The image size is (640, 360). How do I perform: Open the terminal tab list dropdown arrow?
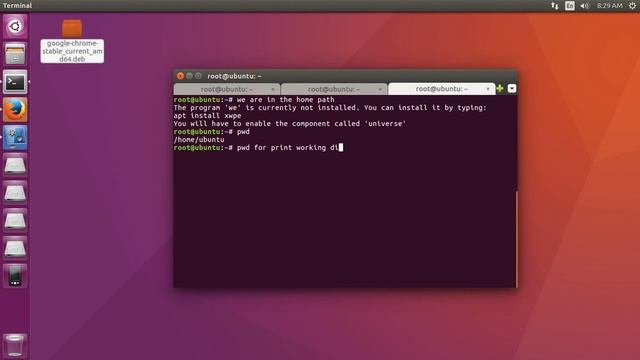(512, 89)
